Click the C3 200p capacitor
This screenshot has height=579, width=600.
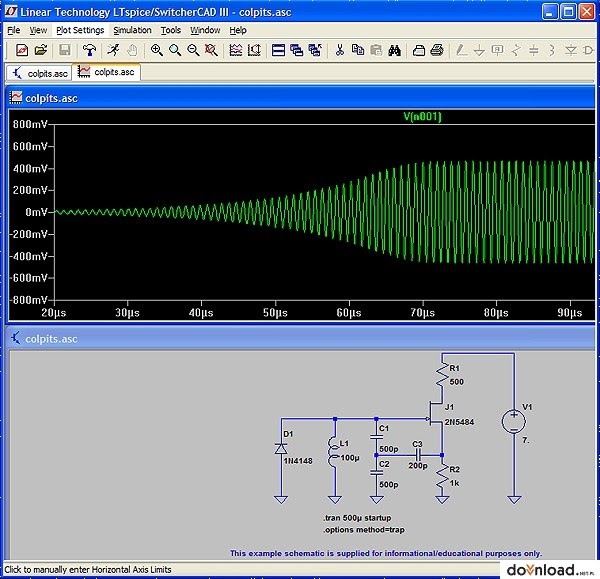[418, 455]
